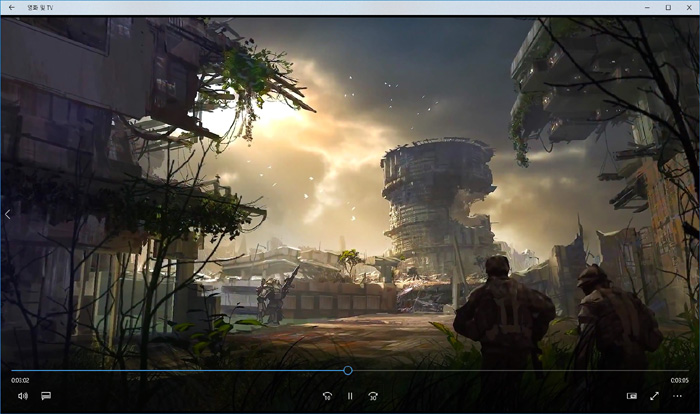Jump to an earlier point on the played progress bar

point(177,370)
